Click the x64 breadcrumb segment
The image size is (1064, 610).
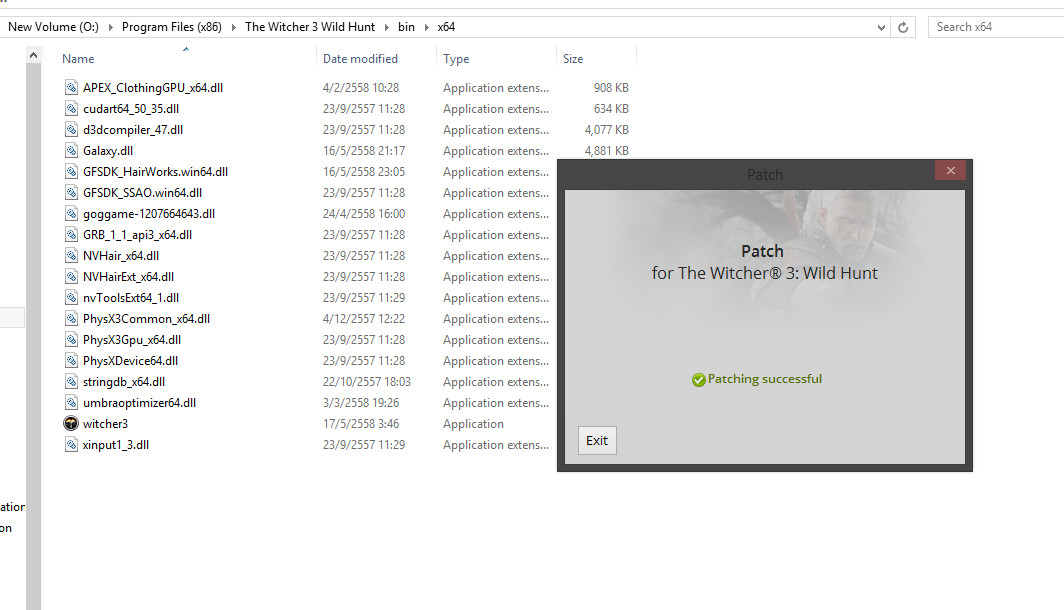pos(446,27)
